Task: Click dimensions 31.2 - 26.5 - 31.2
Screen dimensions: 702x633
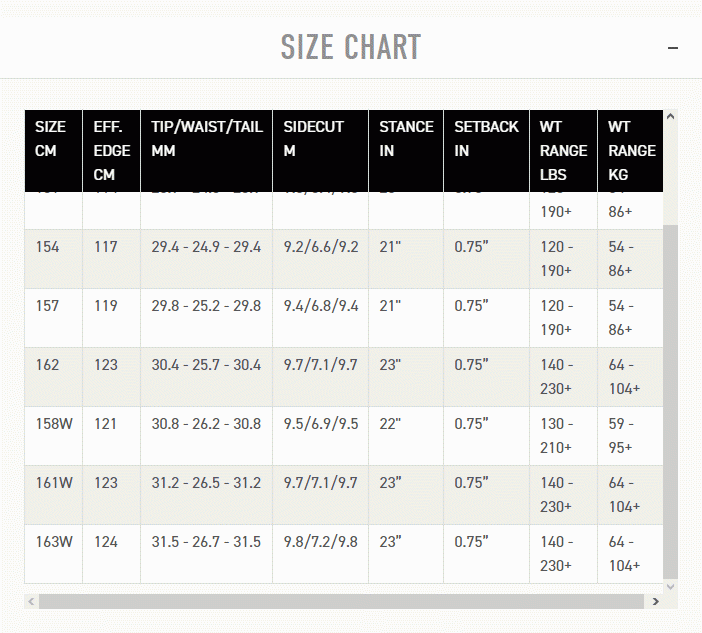Action: tap(206, 483)
